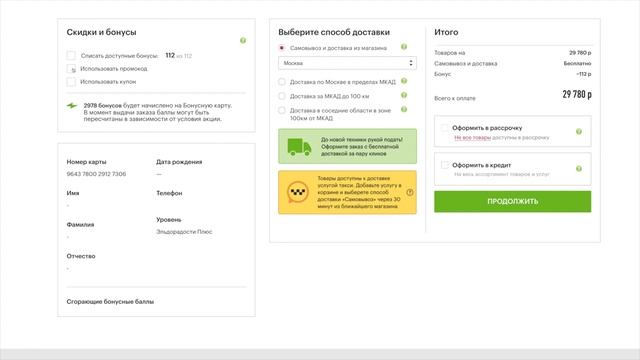Check Использовать промокод checkbox
The height and width of the screenshot is (360, 640).
[x=71, y=69]
